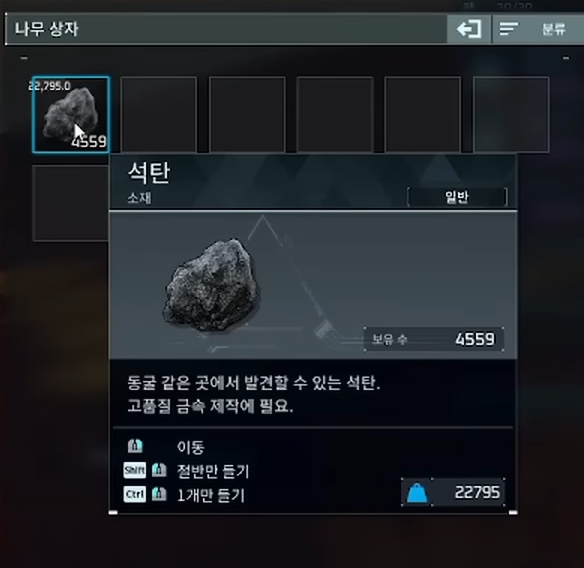Click the Ctrl key icon
The image size is (584, 568).
click(x=134, y=494)
